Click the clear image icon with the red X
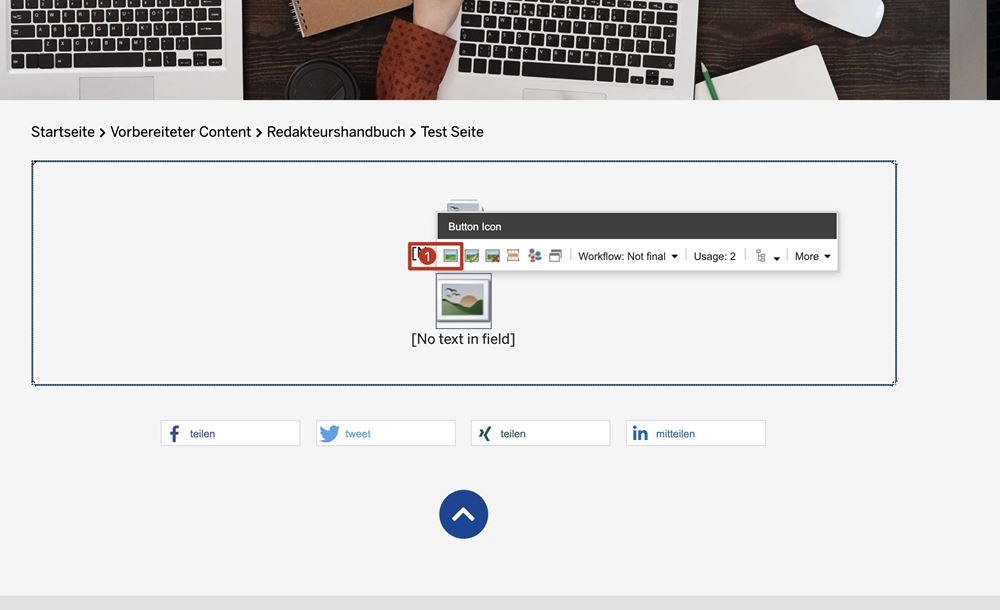 [493, 257]
